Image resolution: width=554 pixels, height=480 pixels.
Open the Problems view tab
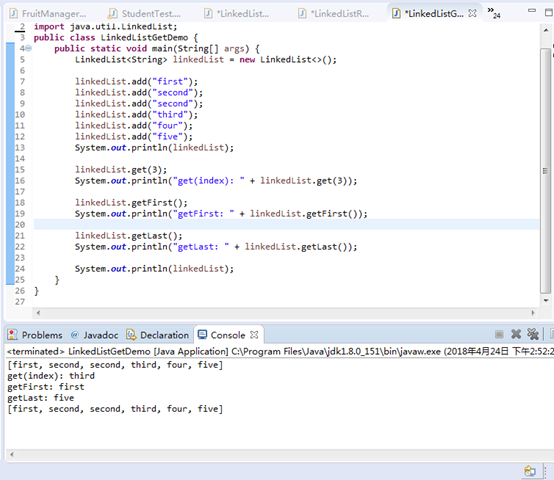click(x=35, y=335)
